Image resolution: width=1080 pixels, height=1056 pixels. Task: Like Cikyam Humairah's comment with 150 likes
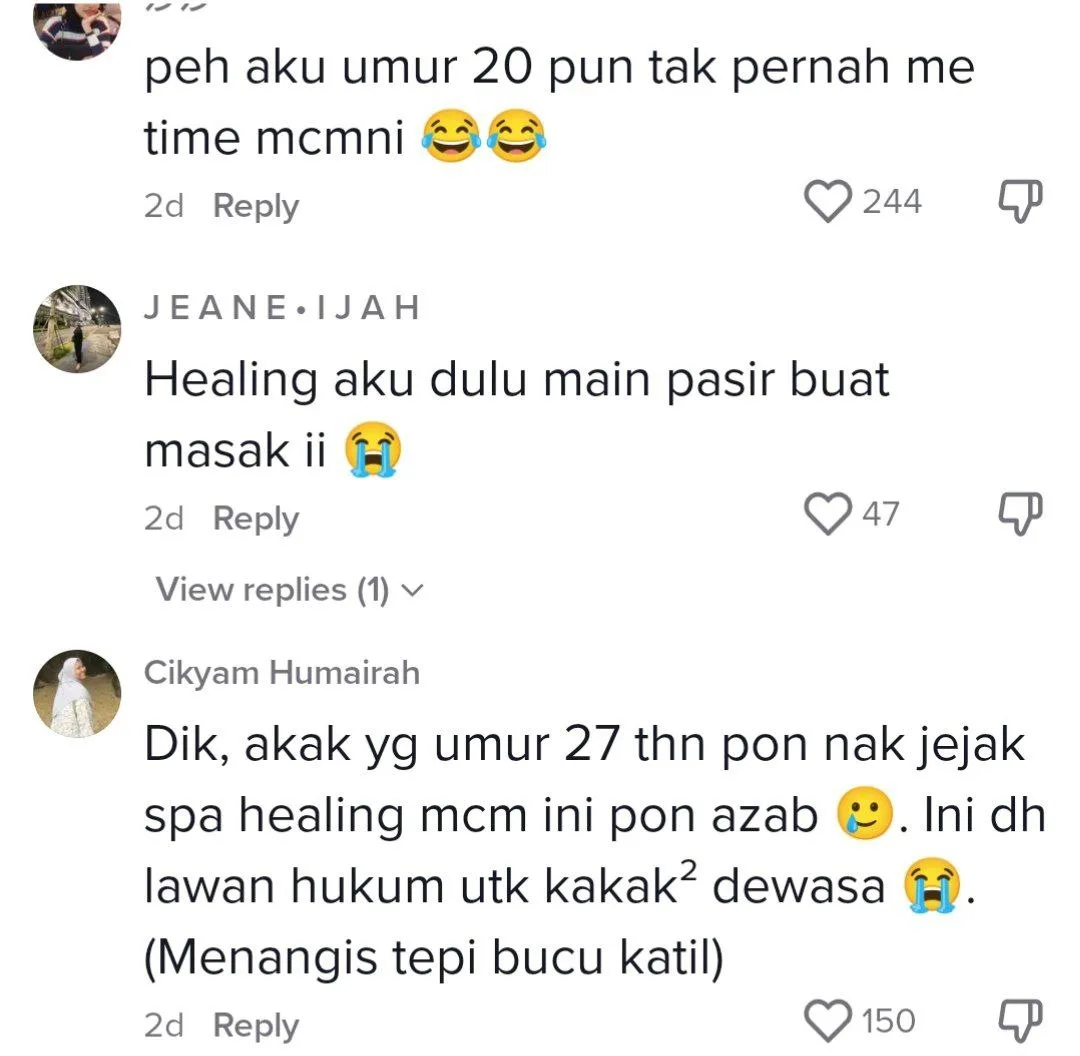pyautogui.click(x=827, y=1021)
